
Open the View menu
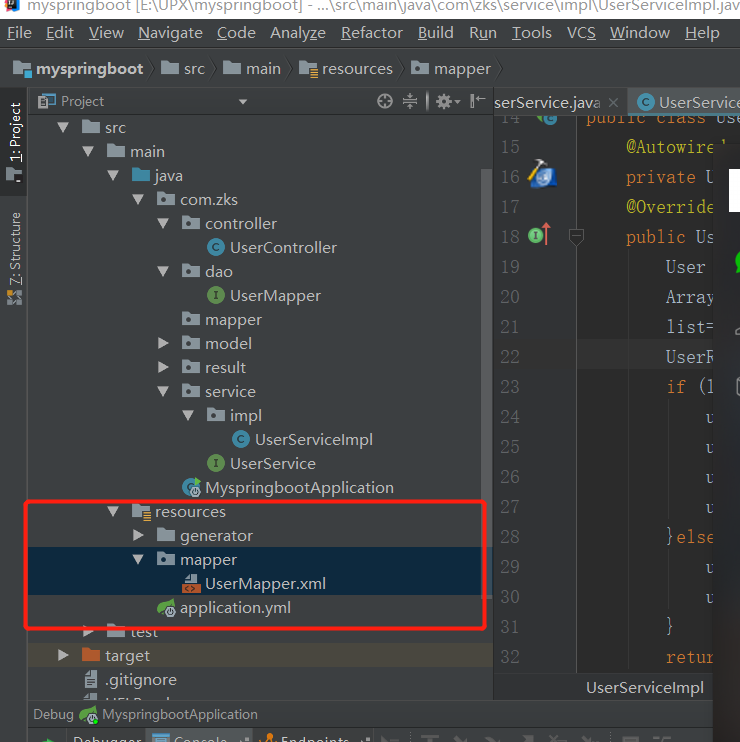tap(106, 33)
